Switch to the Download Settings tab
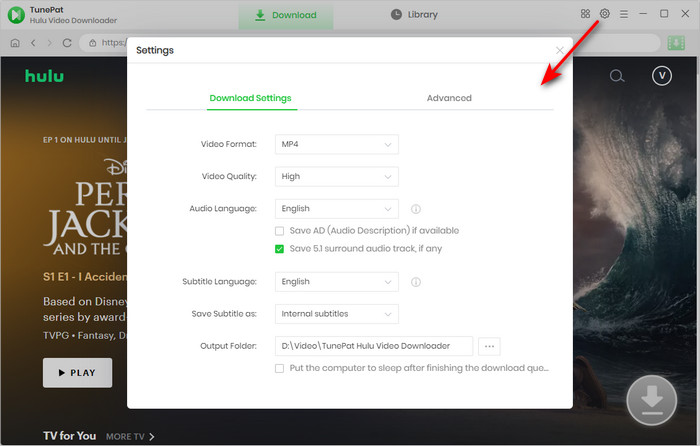The width and height of the screenshot is (700, 446). coord(250,98)
